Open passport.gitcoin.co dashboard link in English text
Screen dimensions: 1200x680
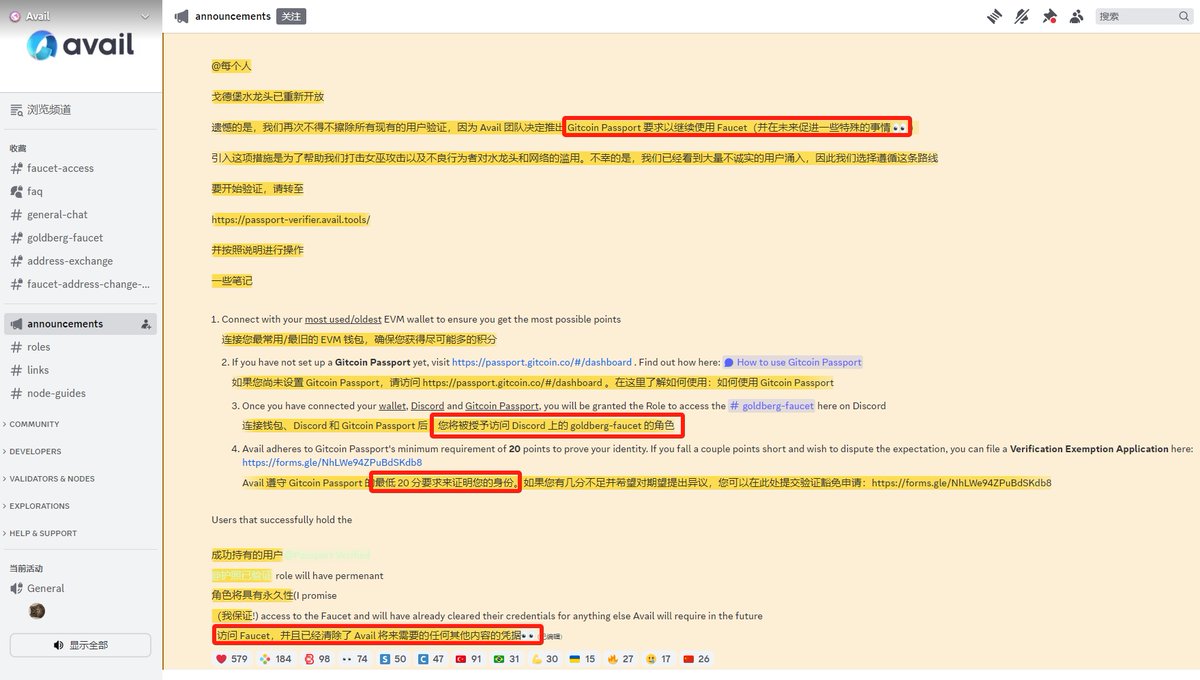point(542,362)
